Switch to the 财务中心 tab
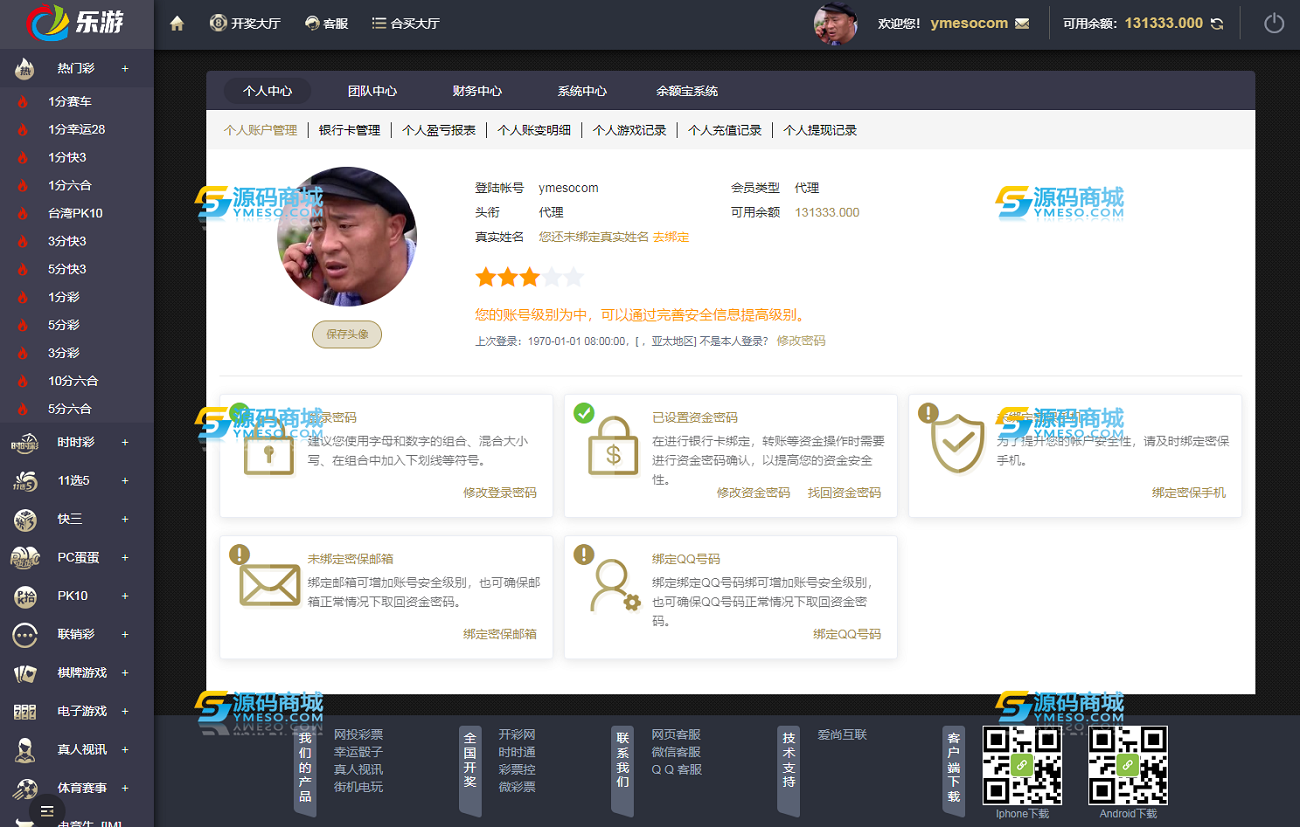The width and height of the screenshot is (1300, 827). 477,91
